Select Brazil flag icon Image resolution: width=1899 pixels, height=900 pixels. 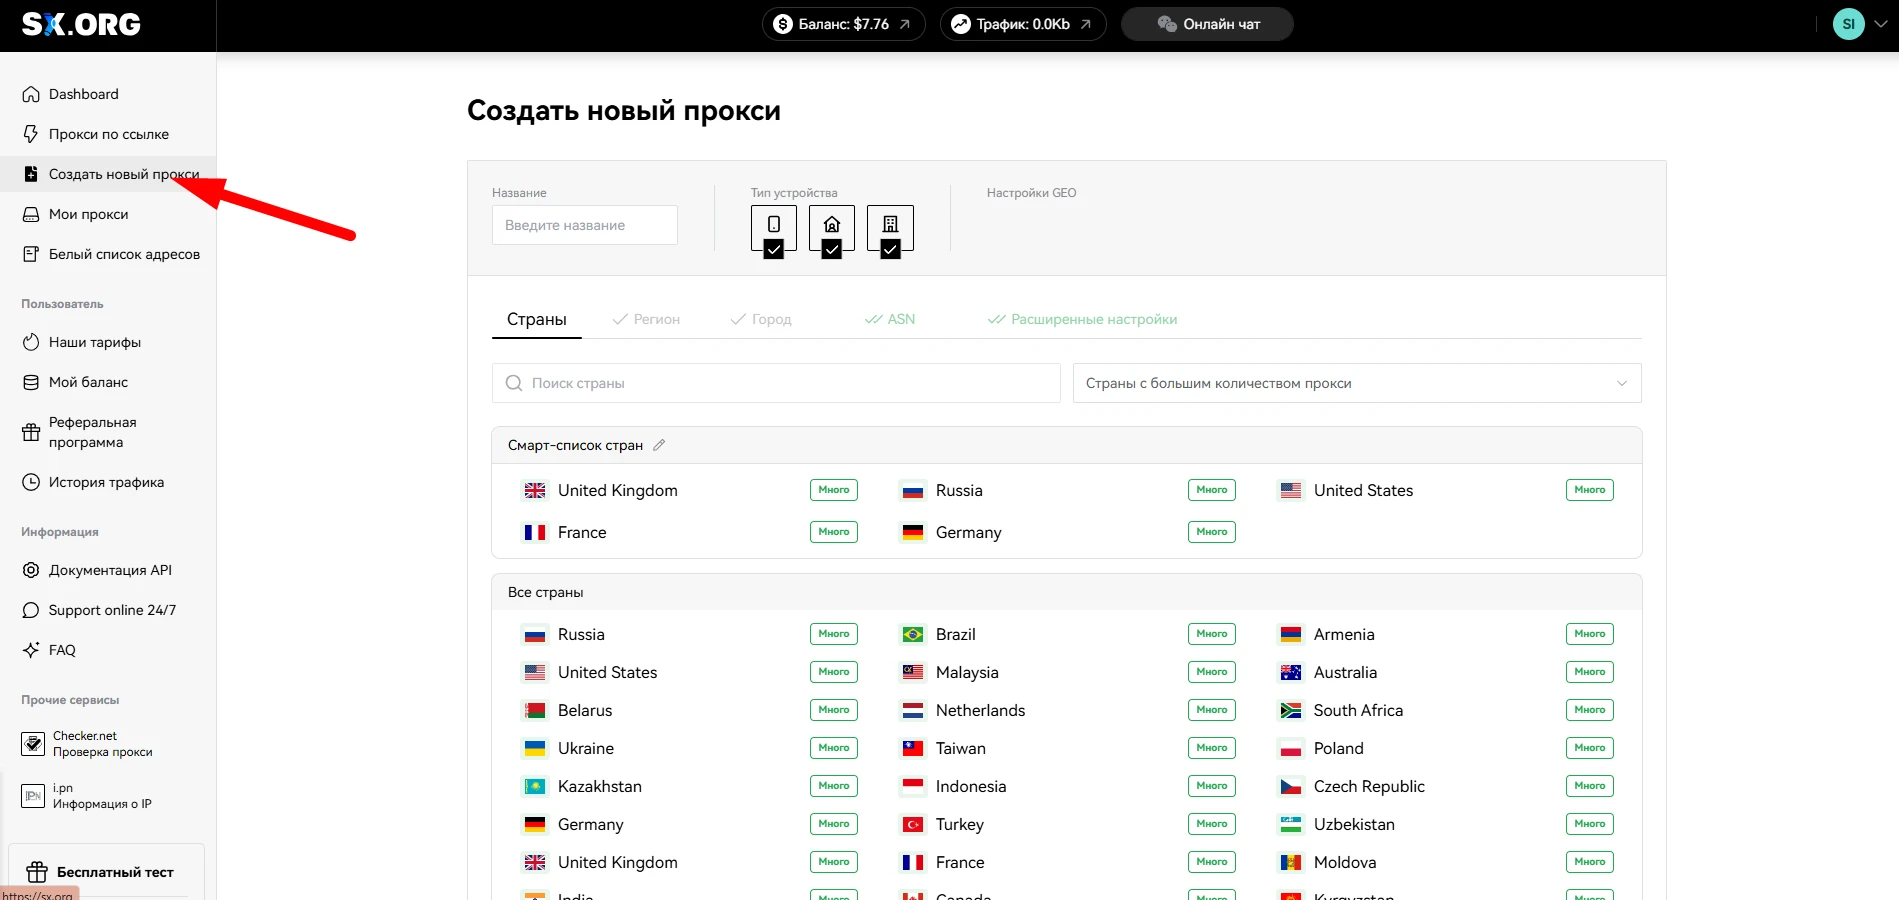(913, 635)
